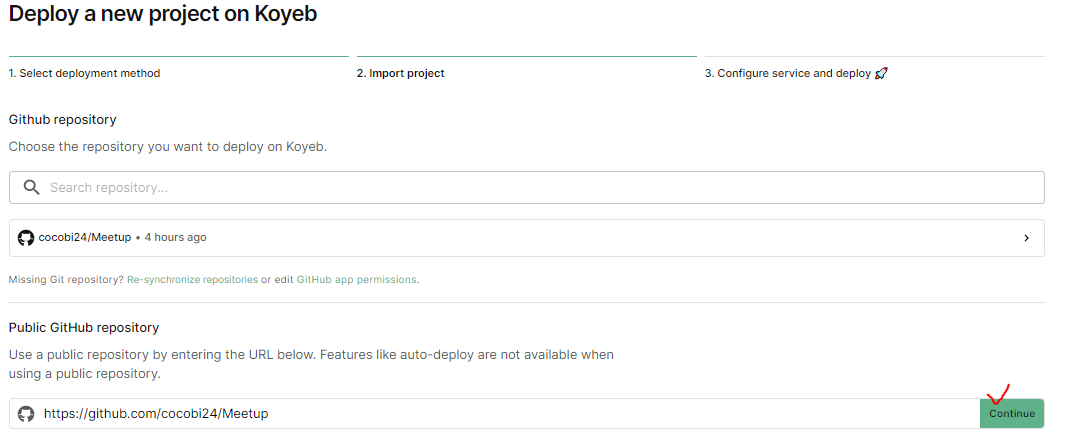Screen dimensions: 1065x444
Task: Click the Deploy a new project title
Action: click(163, 13)
